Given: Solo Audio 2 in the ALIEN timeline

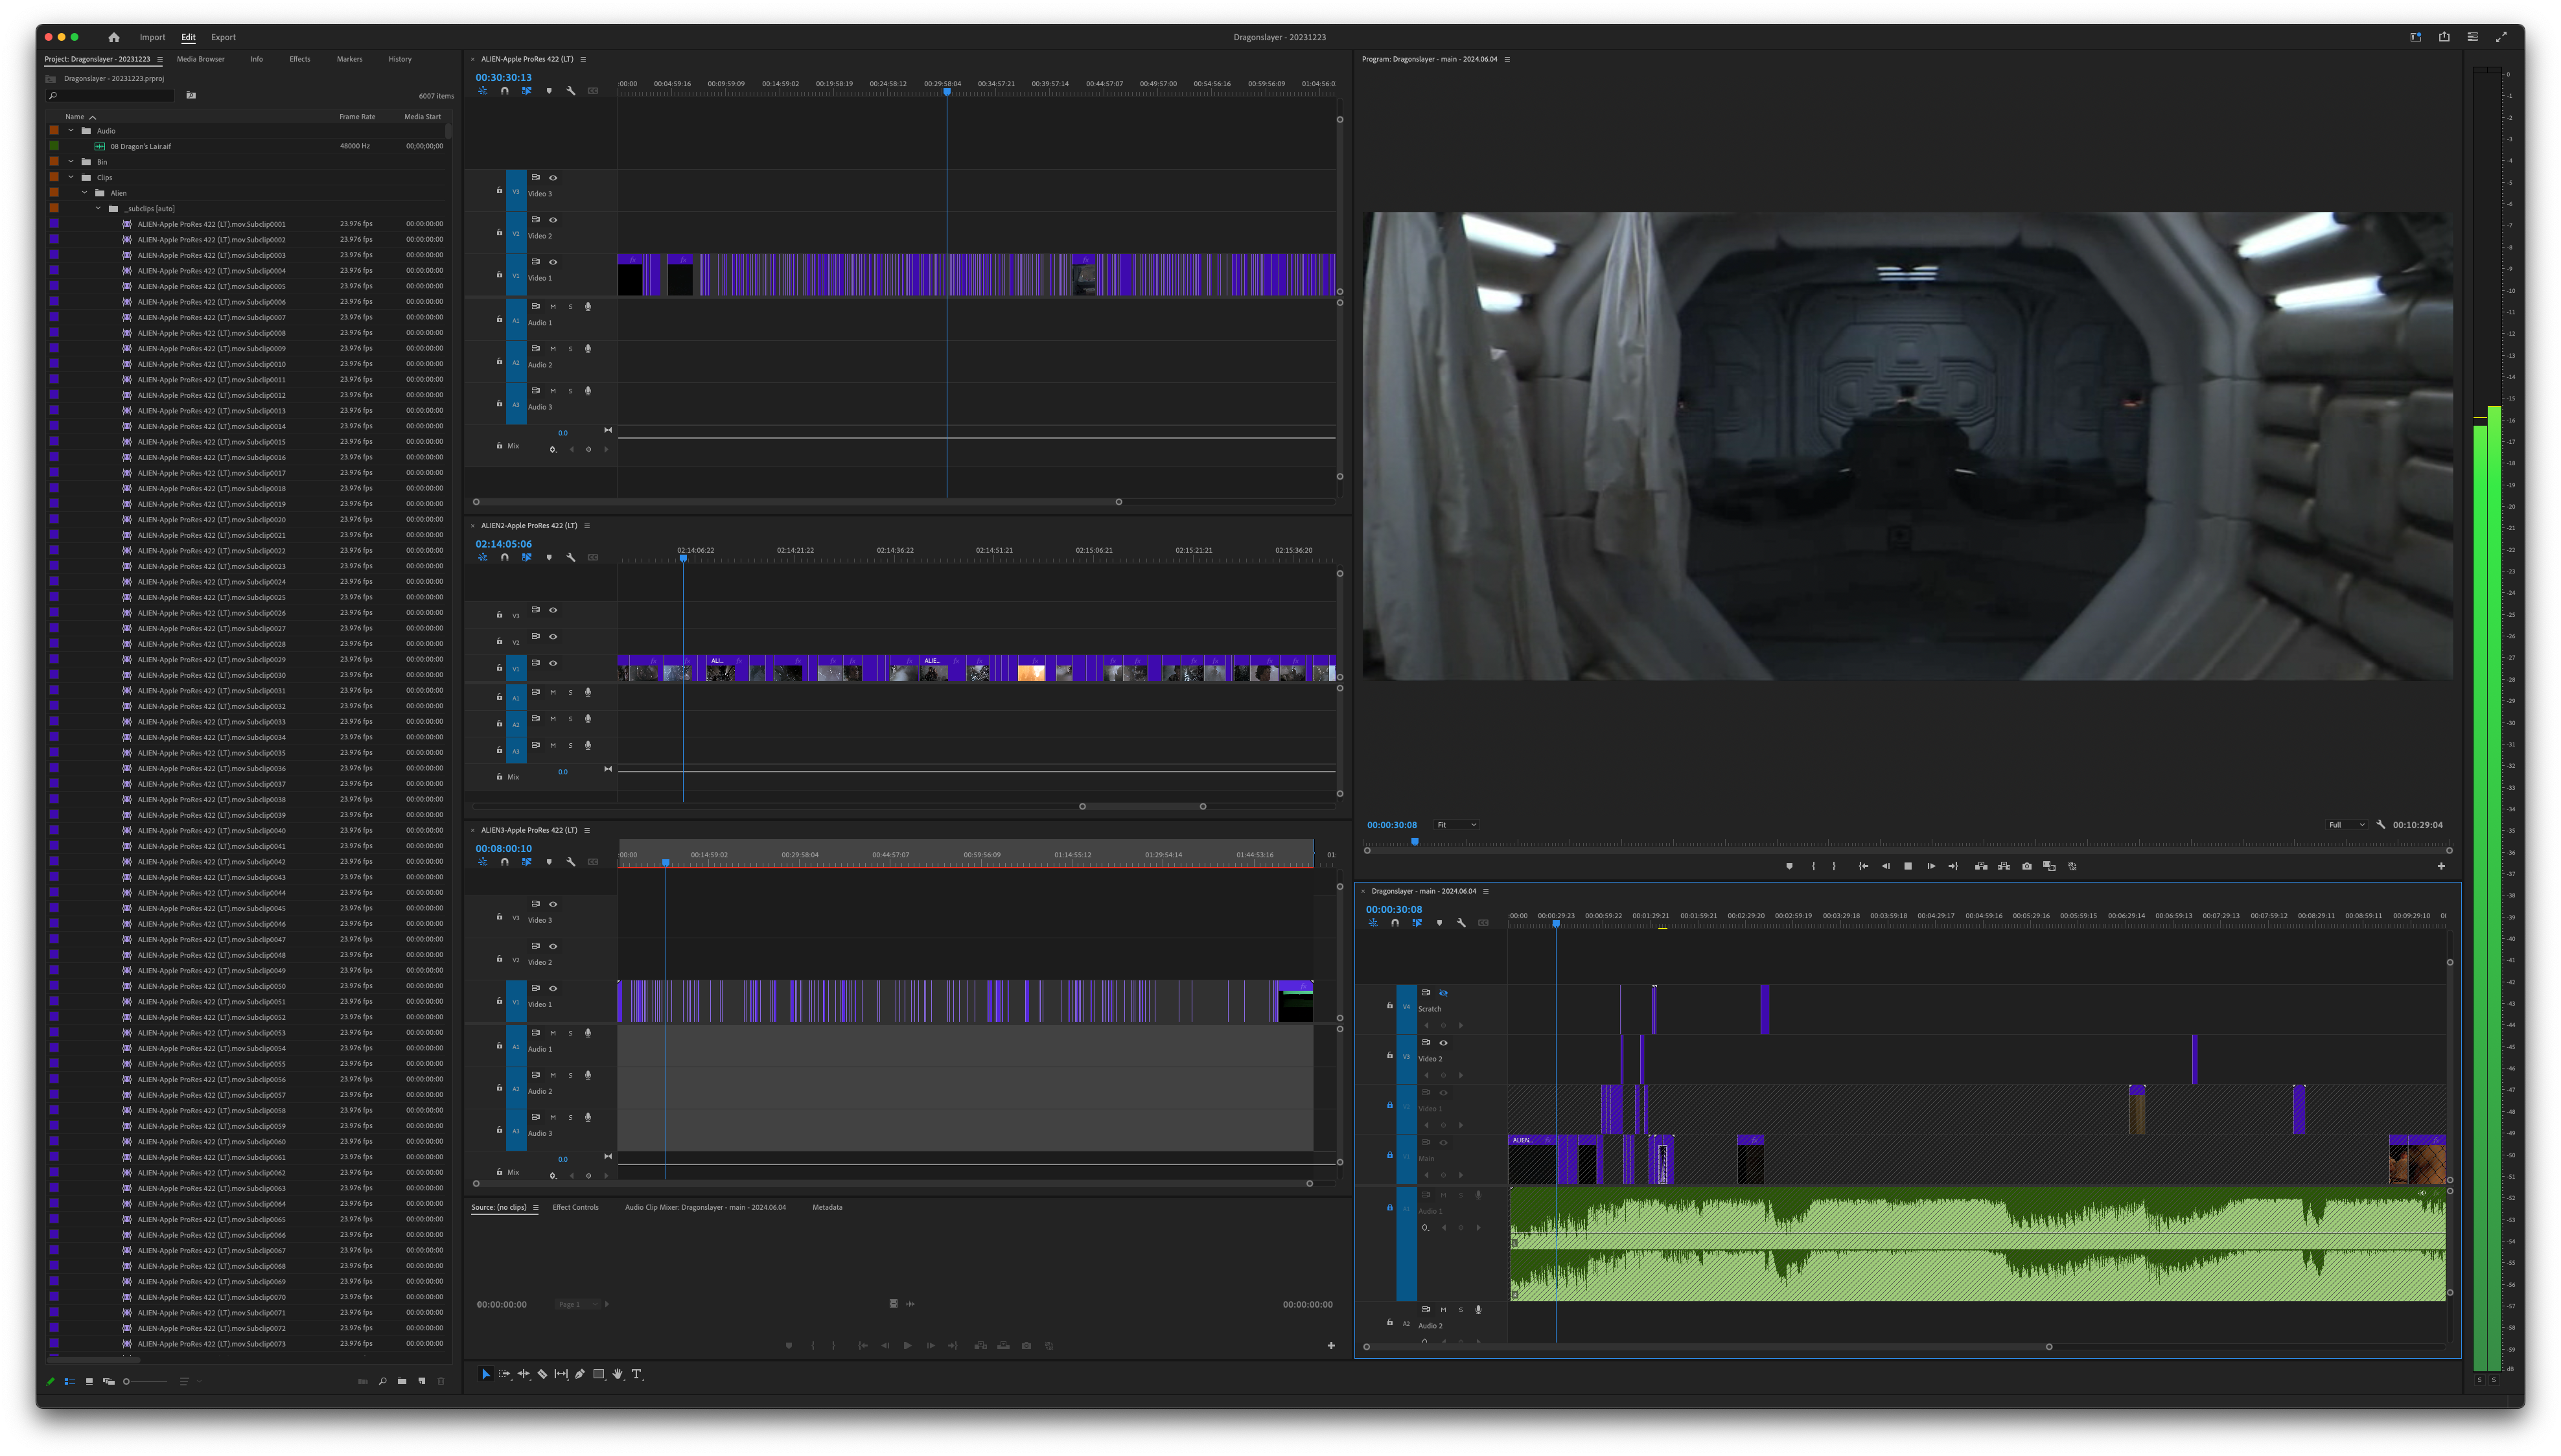Looking at the screenshot, I should pyautogui.click(x=571, y=349).
